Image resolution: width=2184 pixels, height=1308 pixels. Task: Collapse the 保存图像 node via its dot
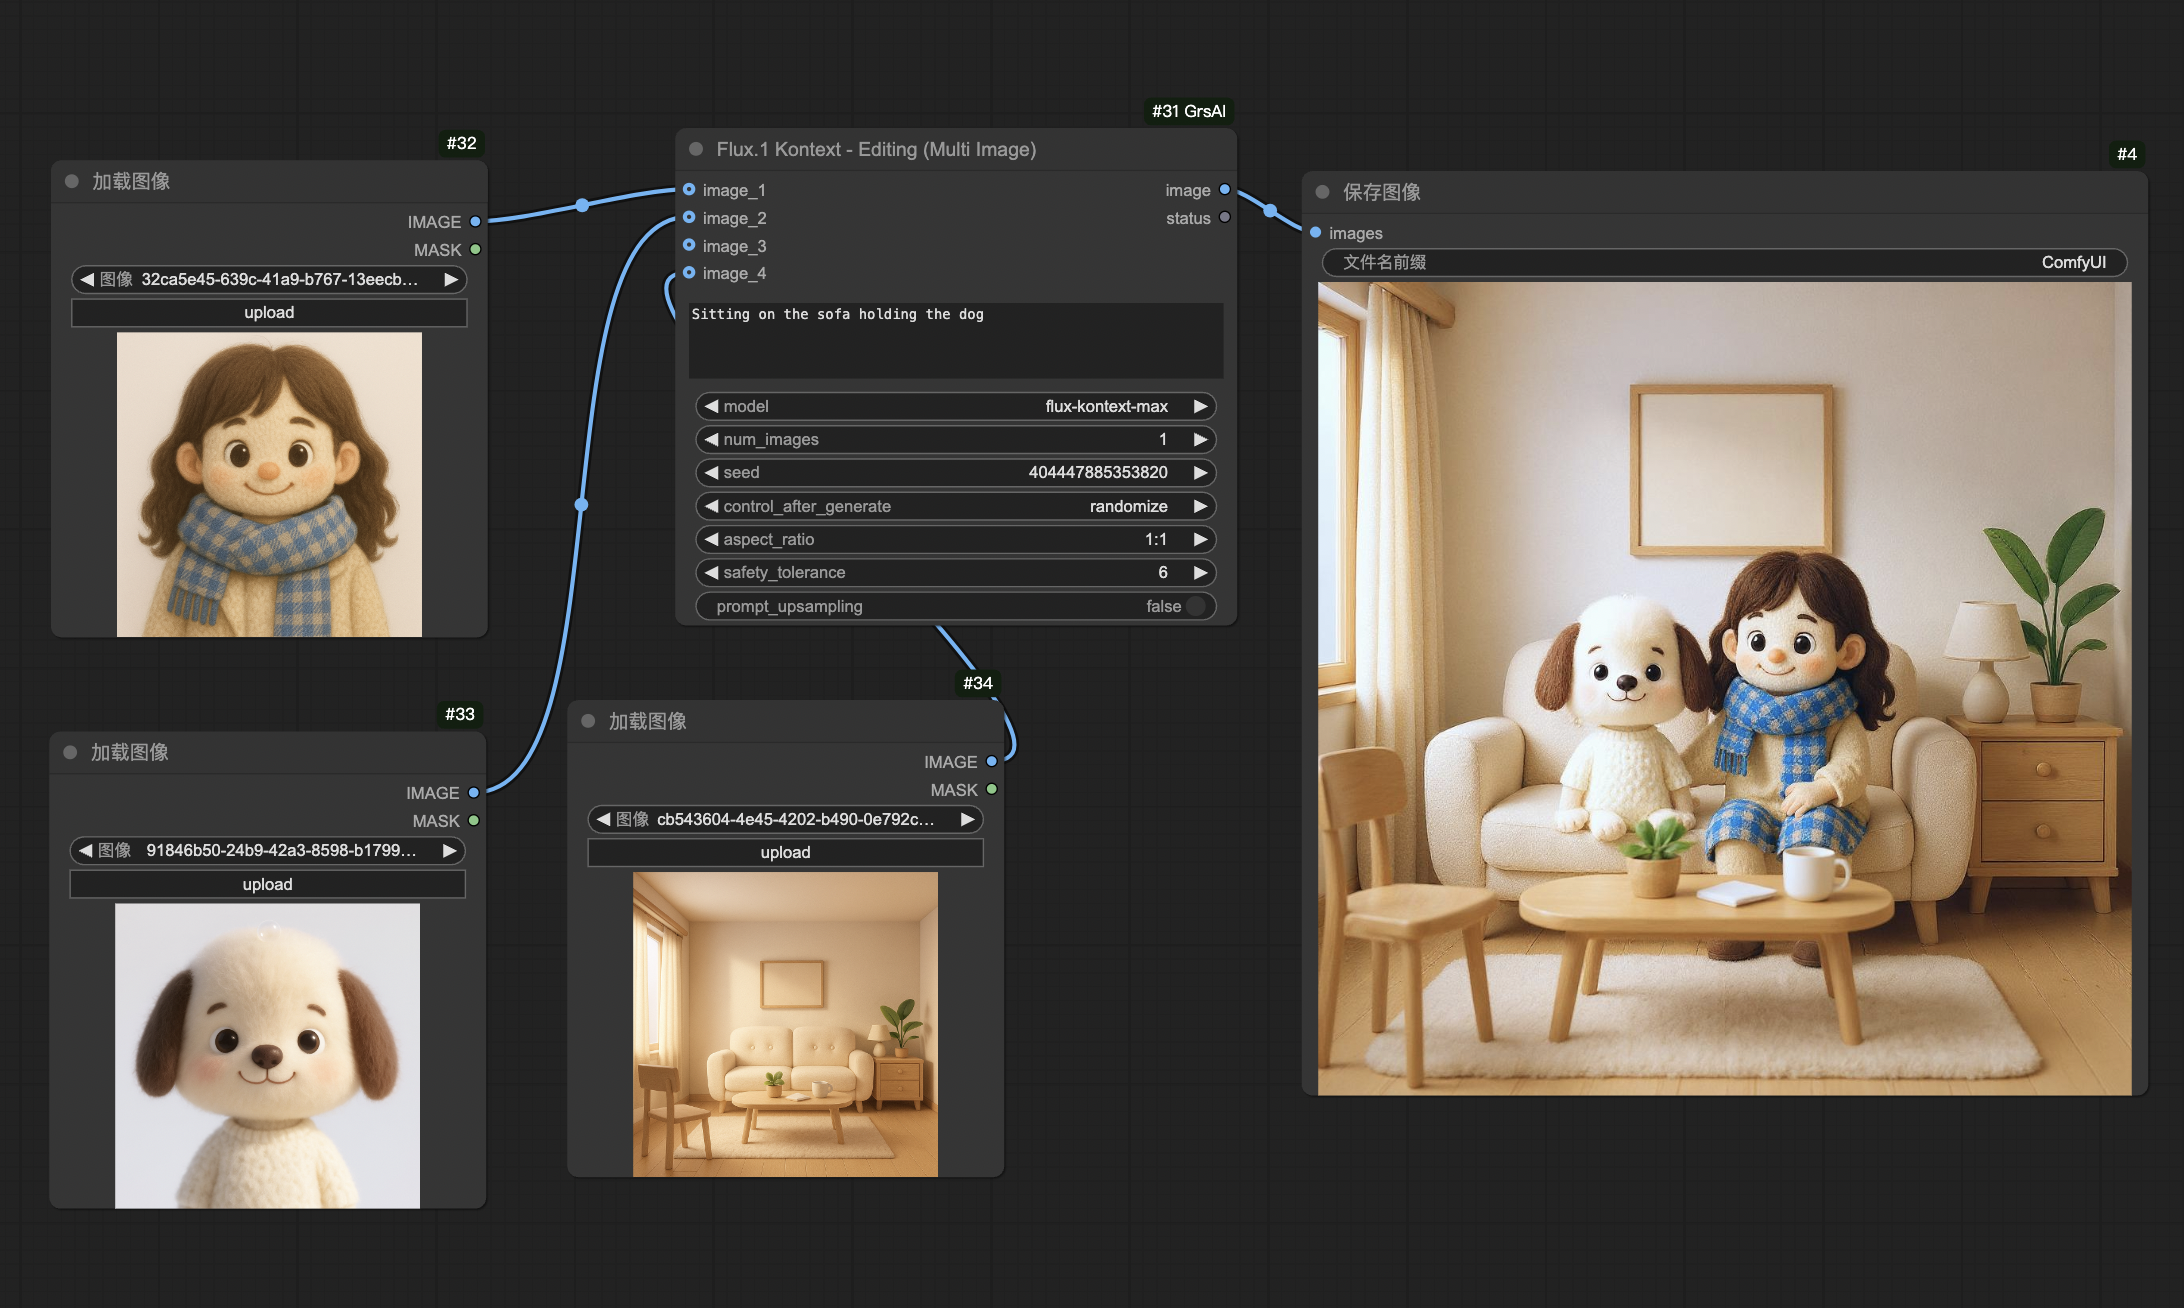pyautogui.click(x=1322, y=191)
